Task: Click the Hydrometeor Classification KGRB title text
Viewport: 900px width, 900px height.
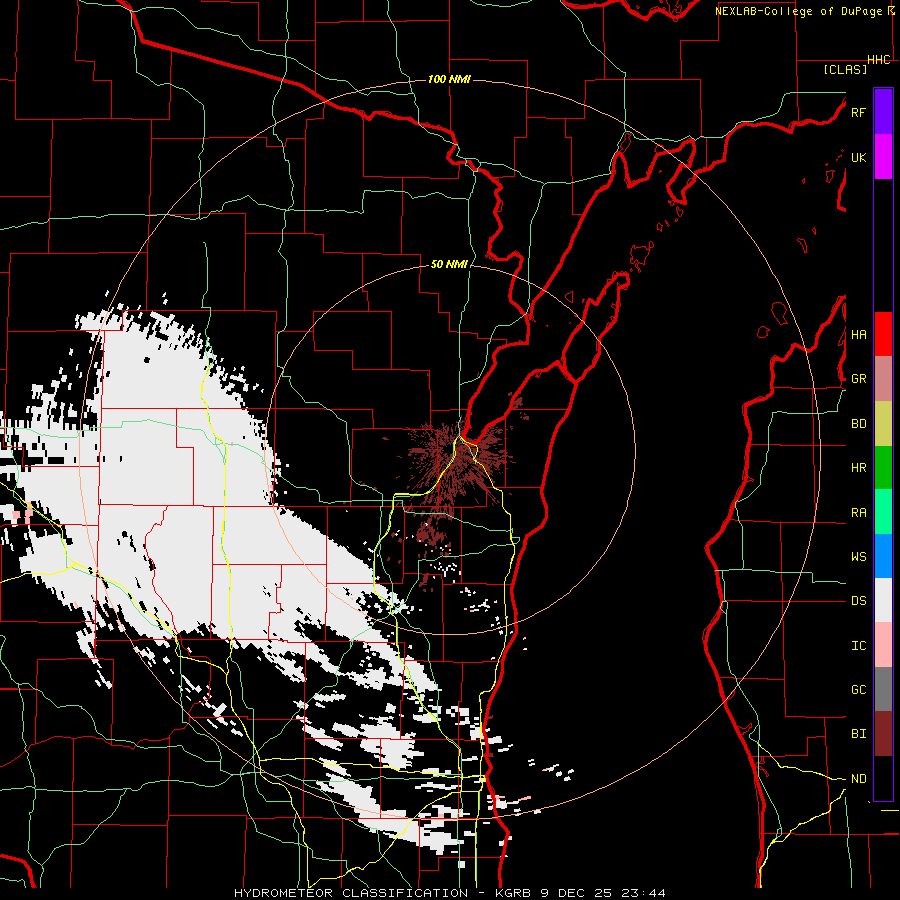Action: tap(449, 893)
